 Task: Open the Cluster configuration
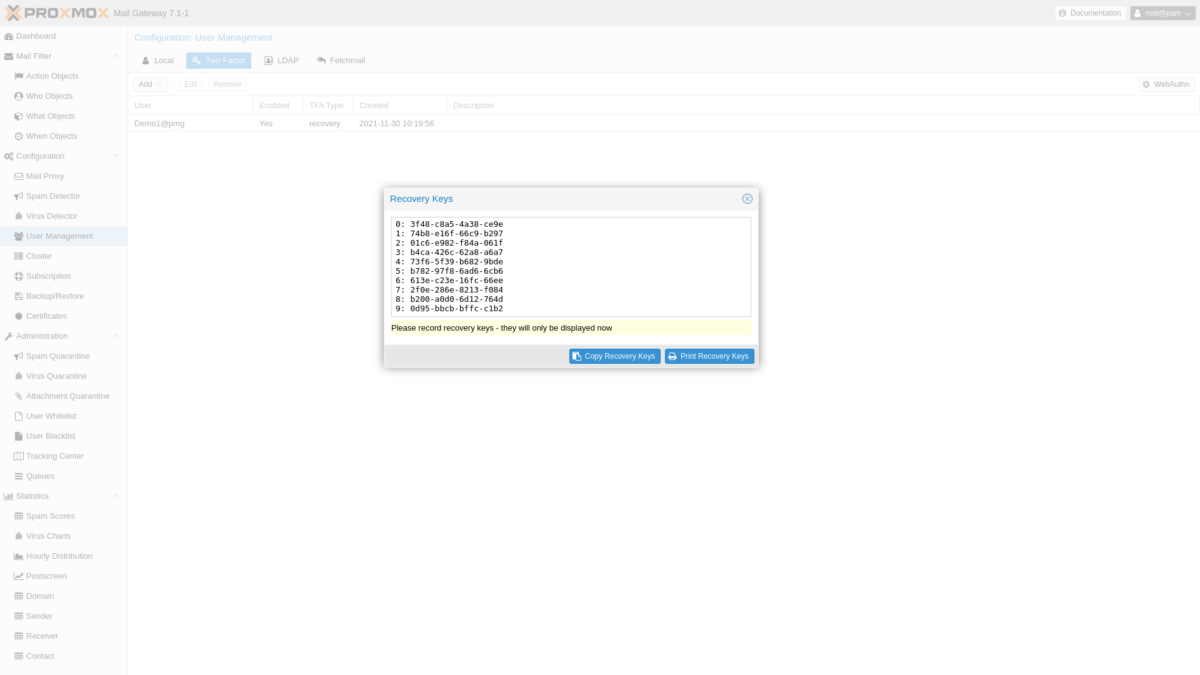point(38,255)
